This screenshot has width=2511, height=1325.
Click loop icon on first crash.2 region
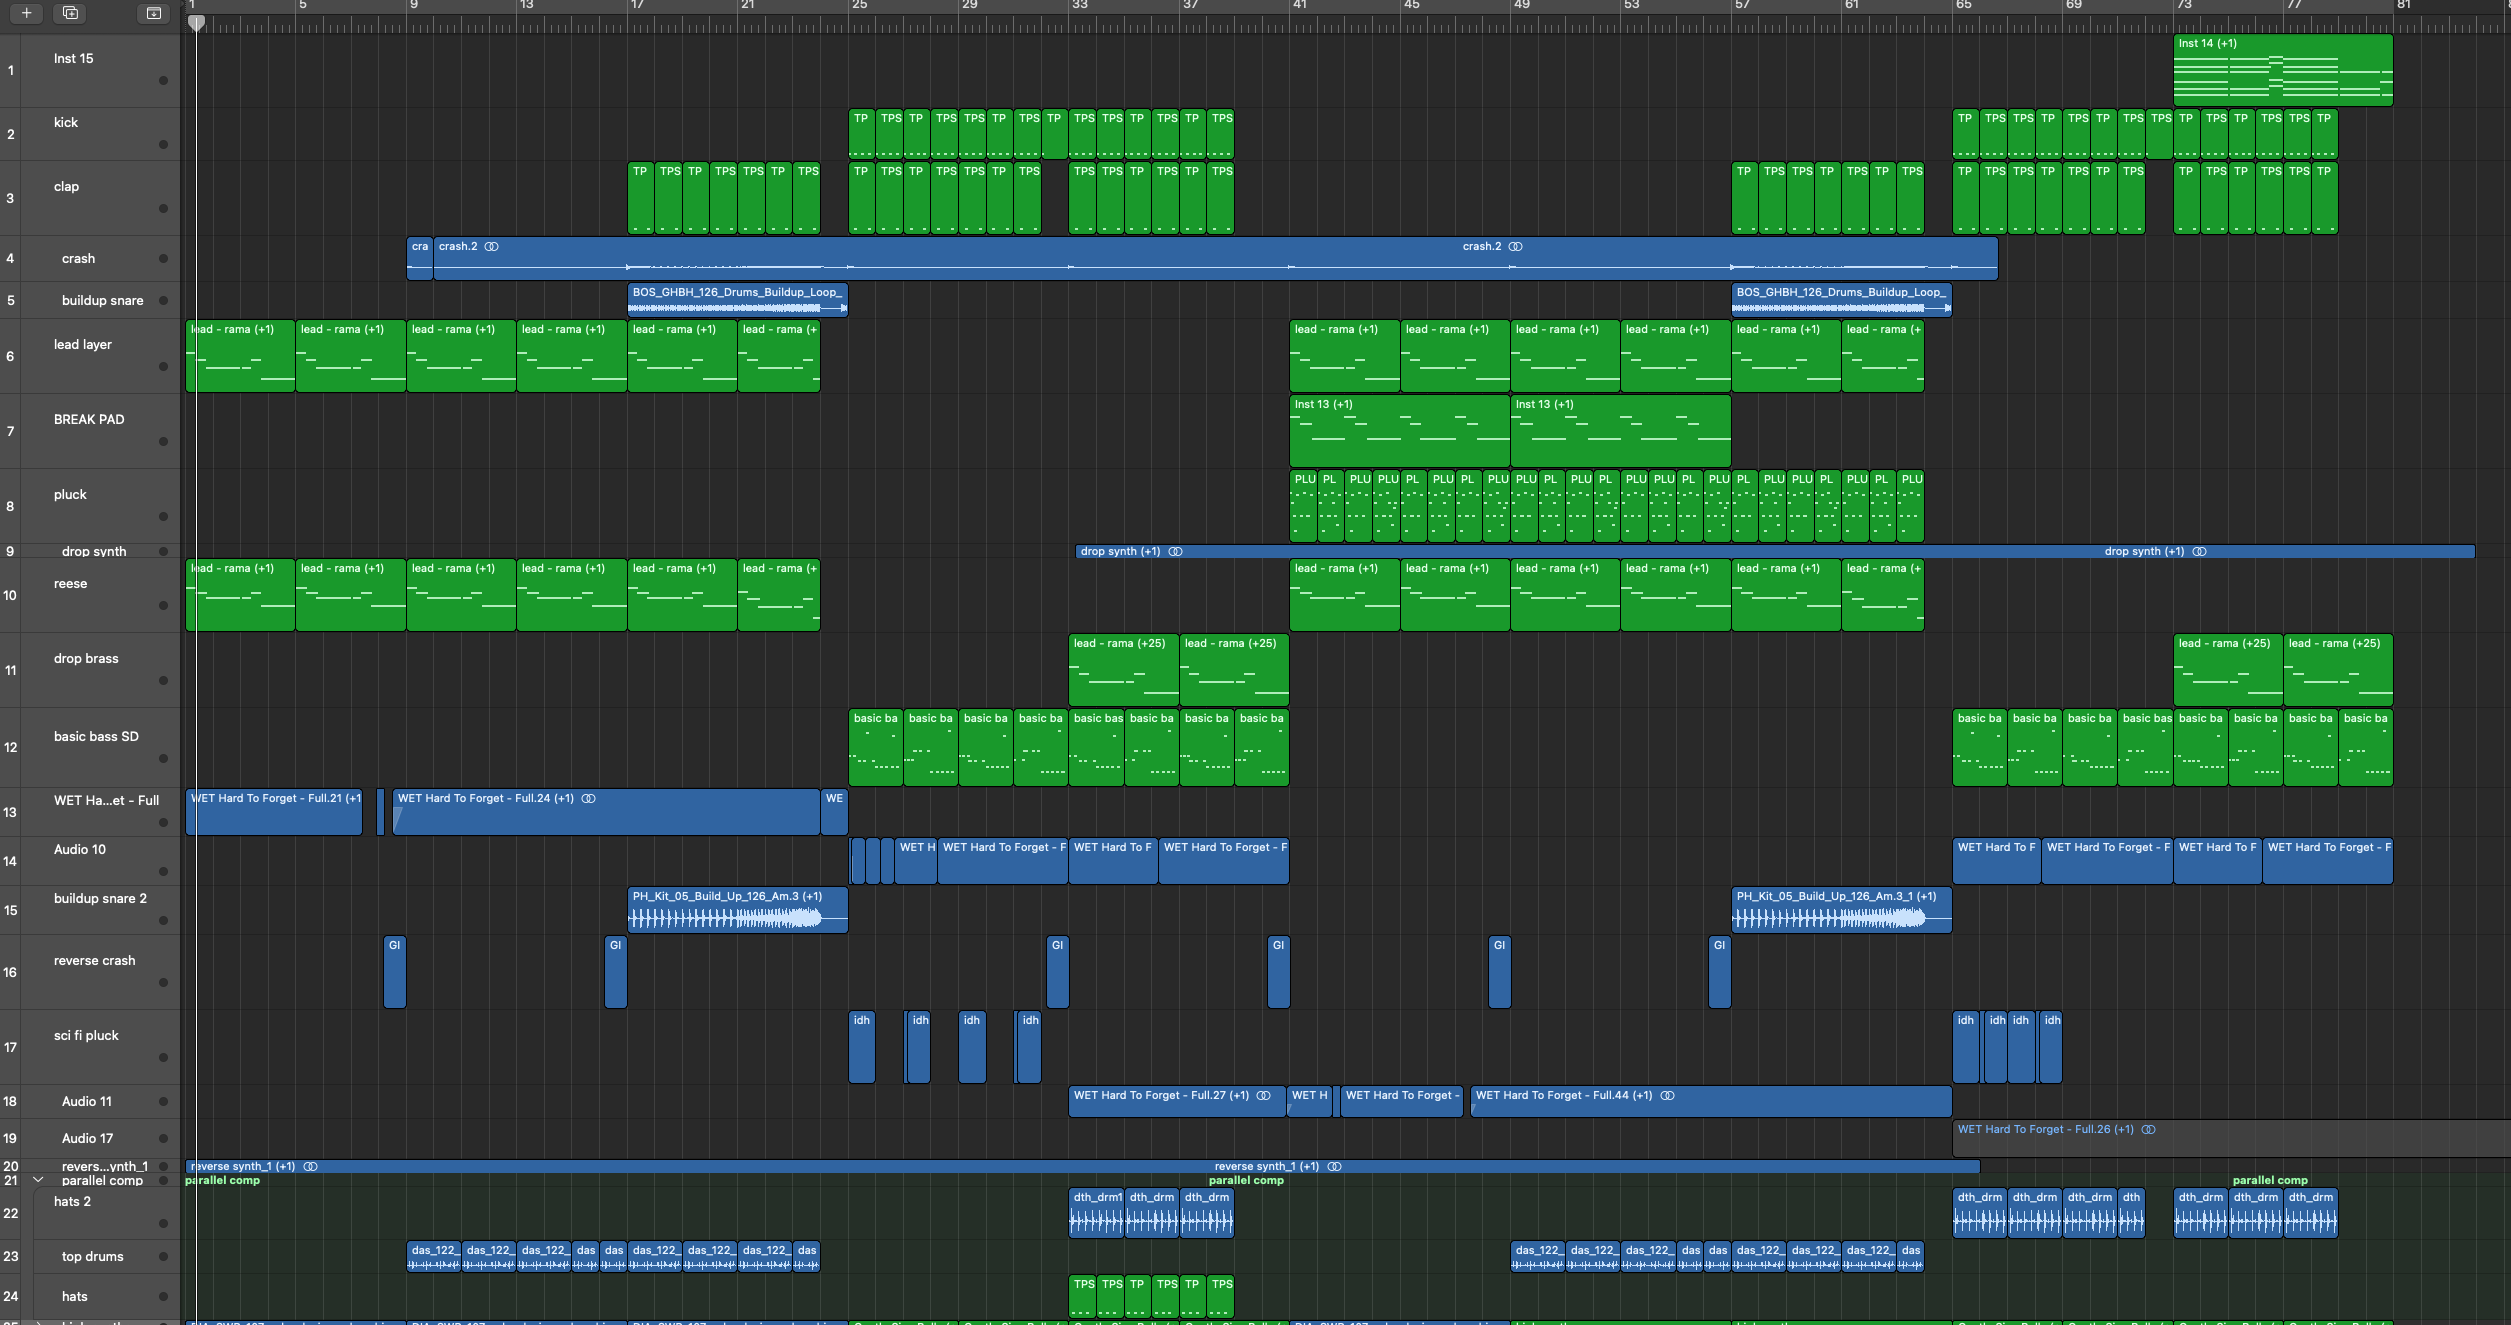[x=492, y=247]
